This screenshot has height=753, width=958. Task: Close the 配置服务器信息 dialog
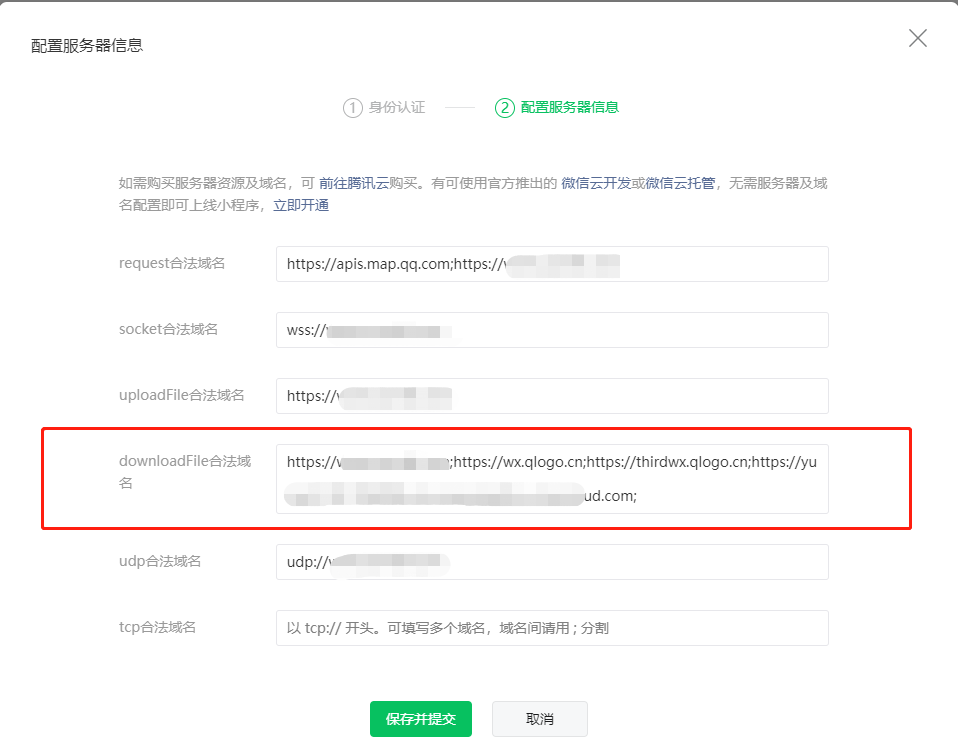coord(918,39)
